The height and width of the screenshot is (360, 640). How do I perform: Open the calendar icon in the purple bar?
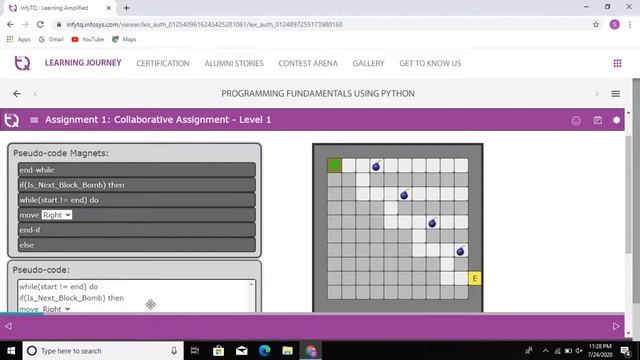[x=598, y=120]
